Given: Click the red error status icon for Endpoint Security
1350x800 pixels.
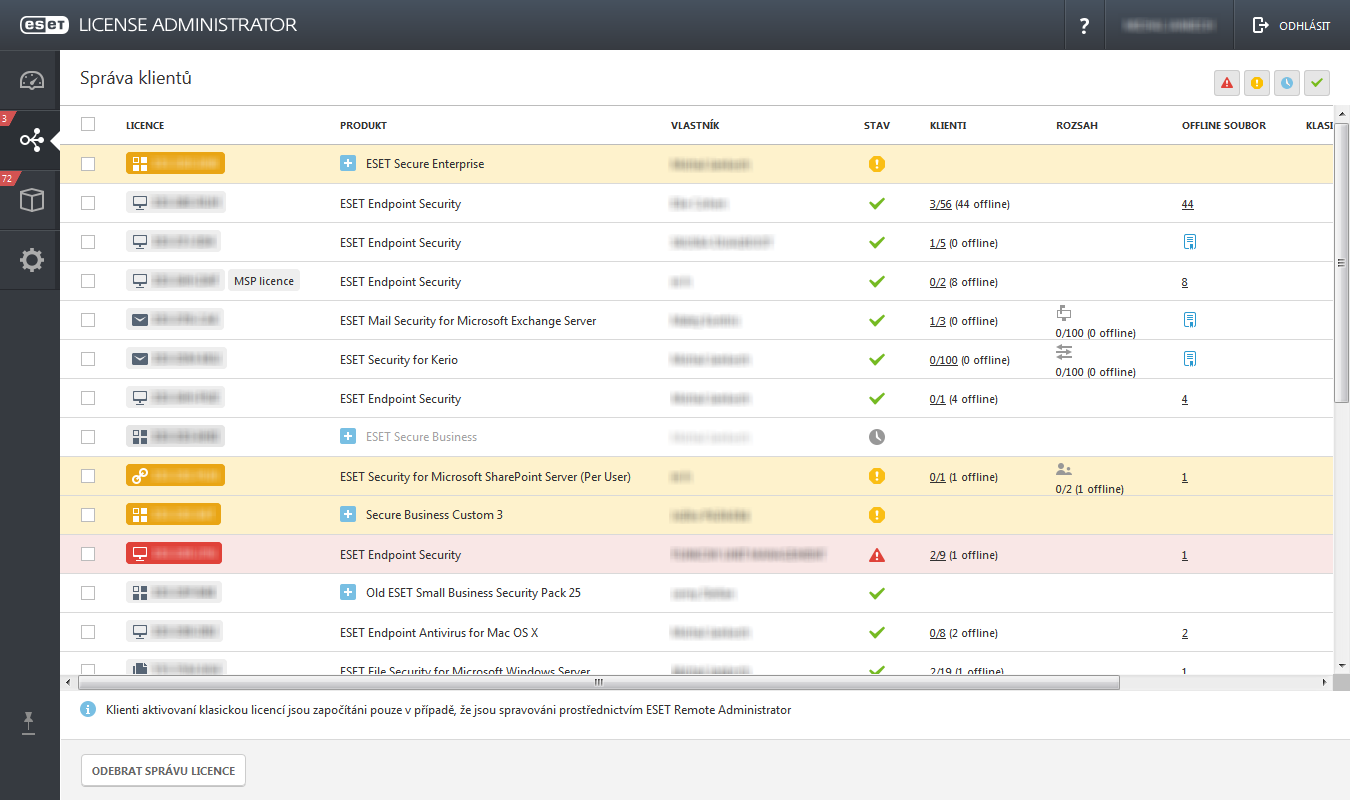Looking at the screenshot, I should click(x=877, y=555).
